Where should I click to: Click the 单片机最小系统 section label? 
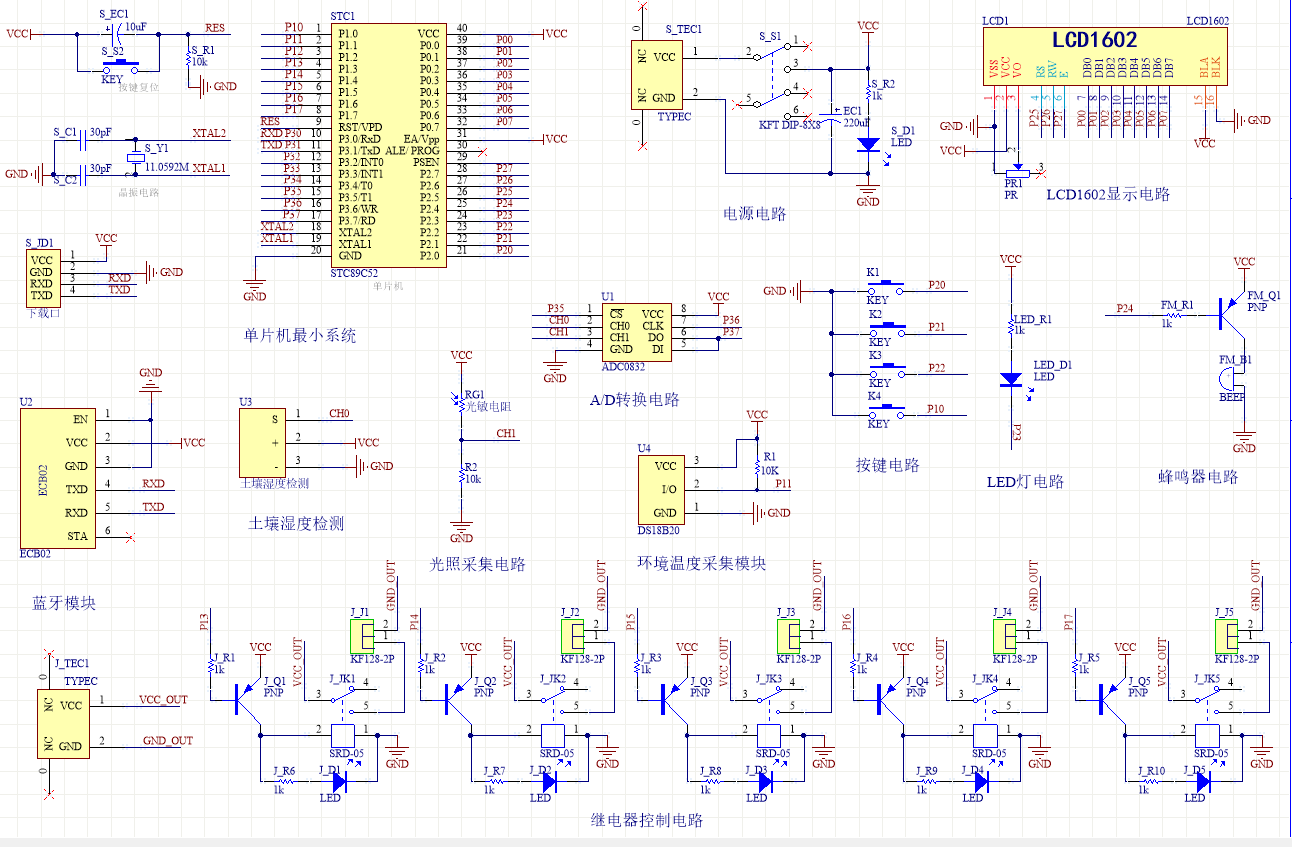[299, 336]
